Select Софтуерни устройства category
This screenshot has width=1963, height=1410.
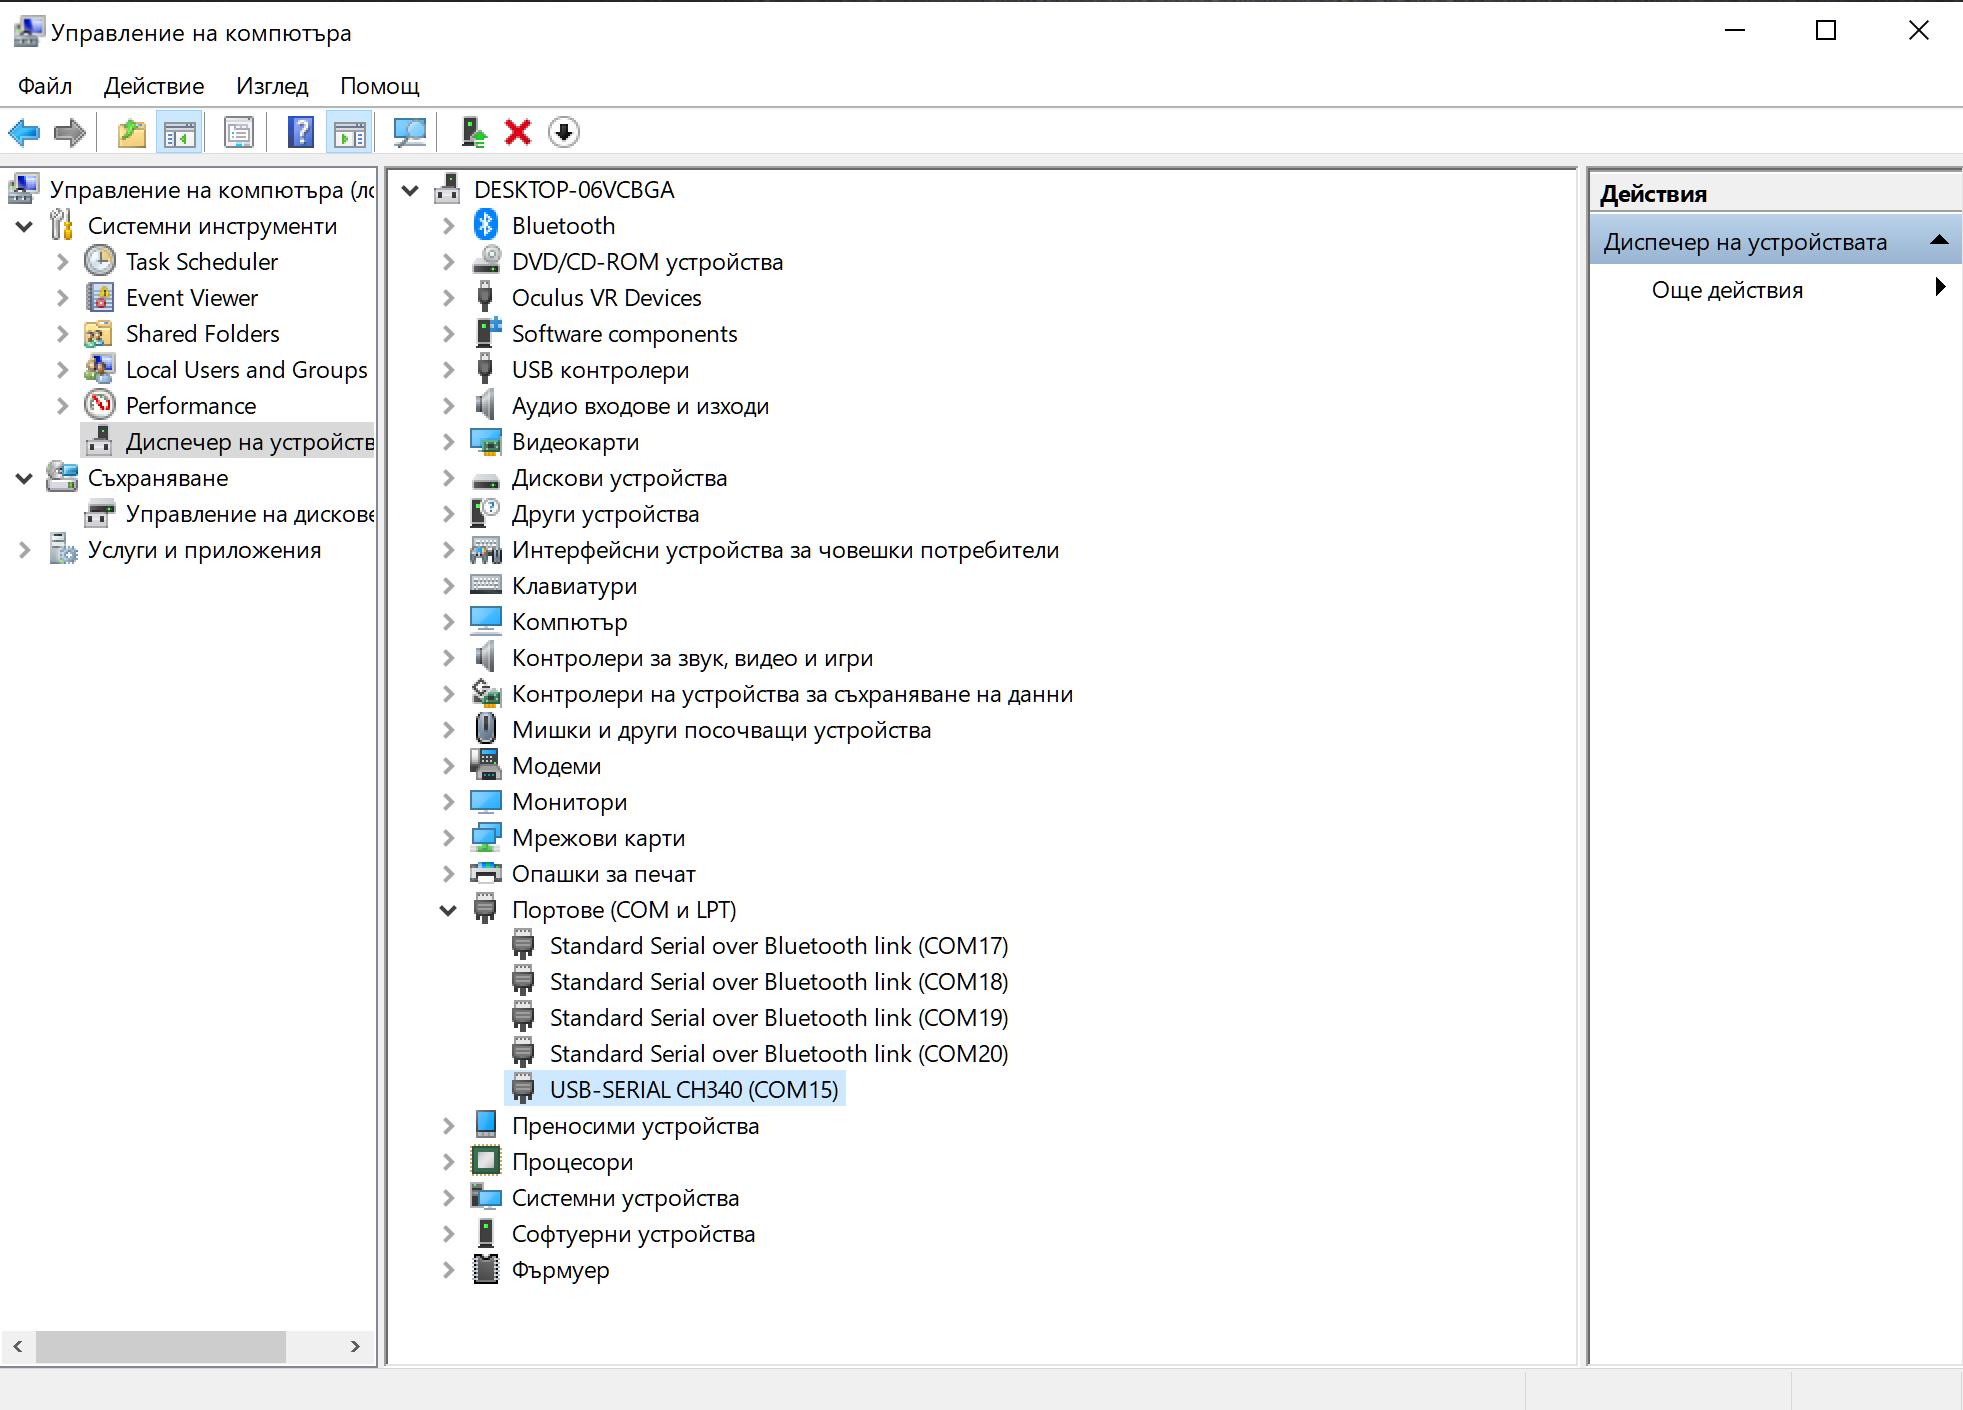coord(633,1233)
